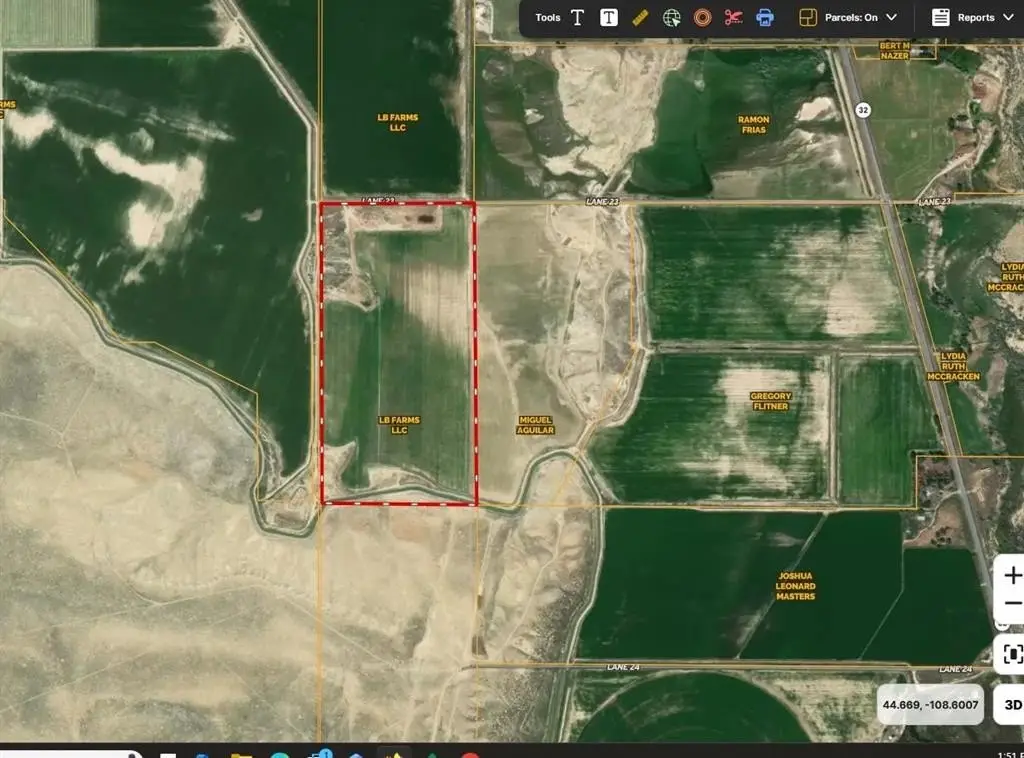Screen dimensions: 1024x758
Task: Switch map to 3D view
Action: pos(1012,705)
